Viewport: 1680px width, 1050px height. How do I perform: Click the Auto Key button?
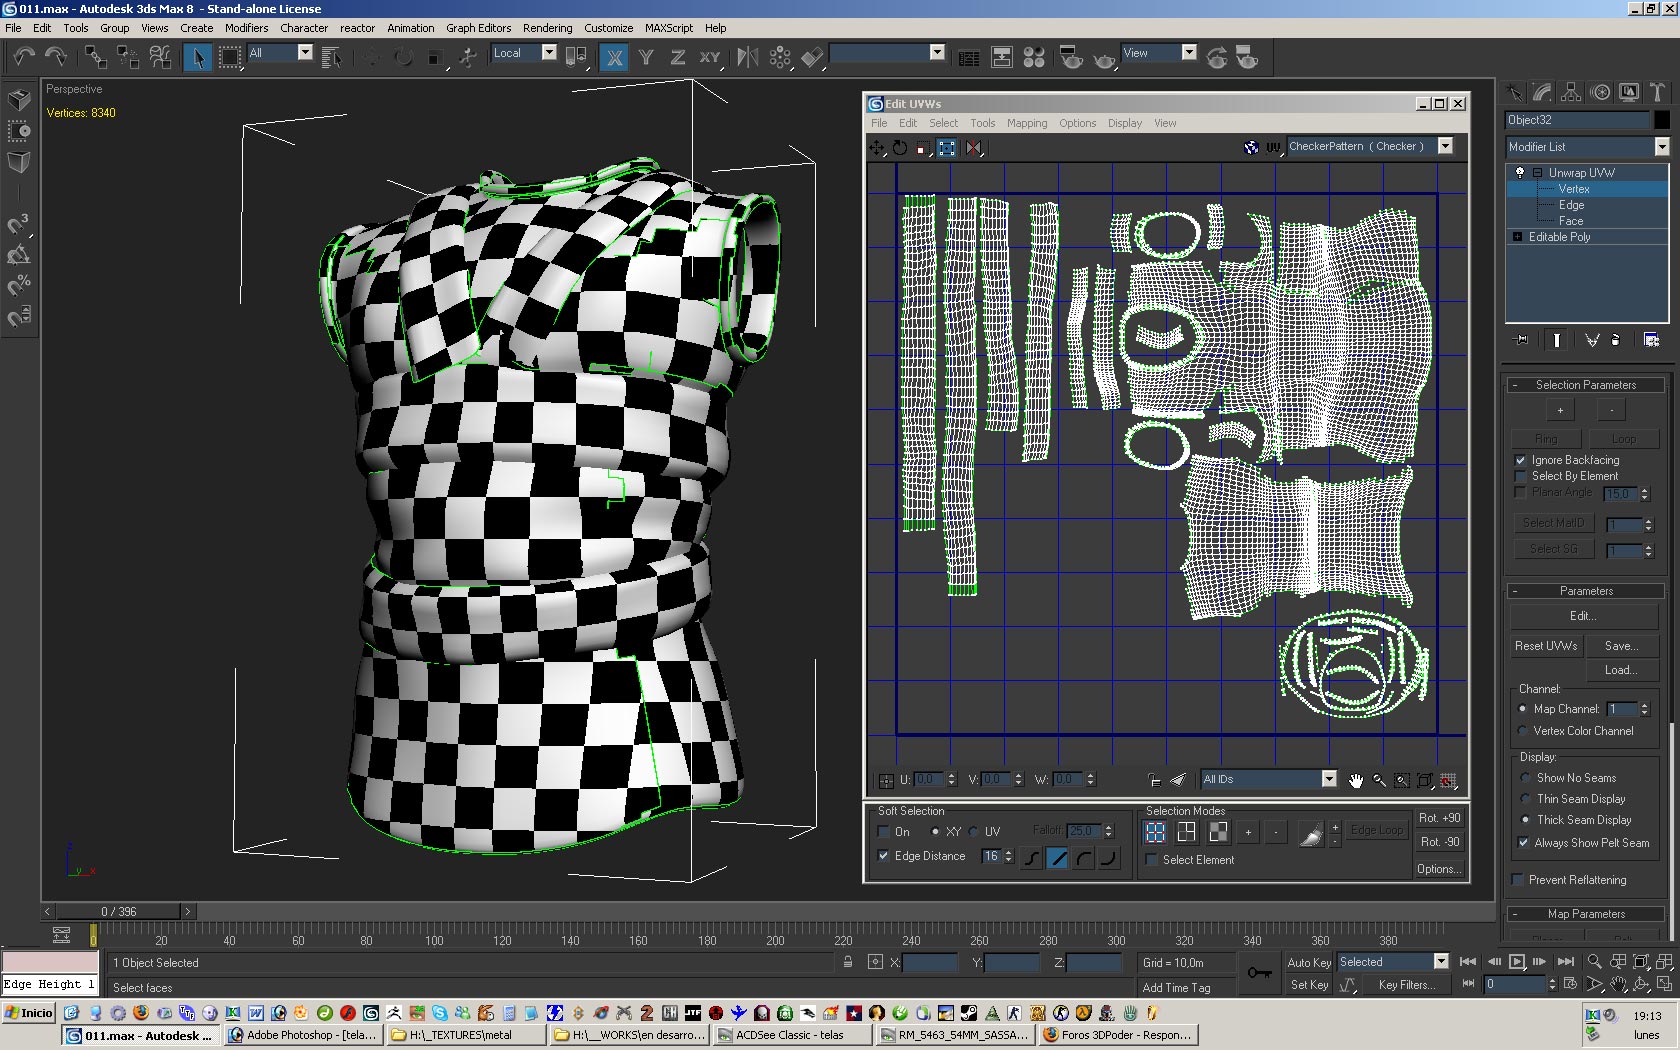tap(1308, 963)
